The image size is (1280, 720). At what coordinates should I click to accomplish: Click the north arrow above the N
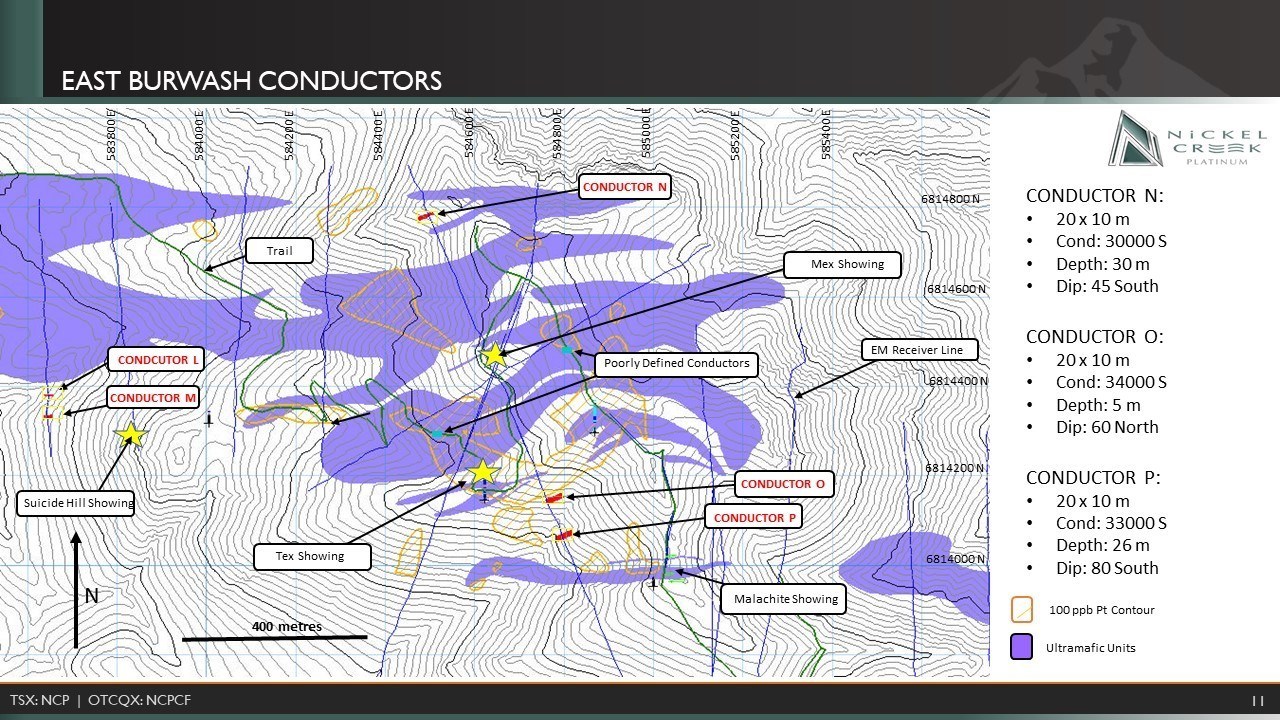pos(77,590)
